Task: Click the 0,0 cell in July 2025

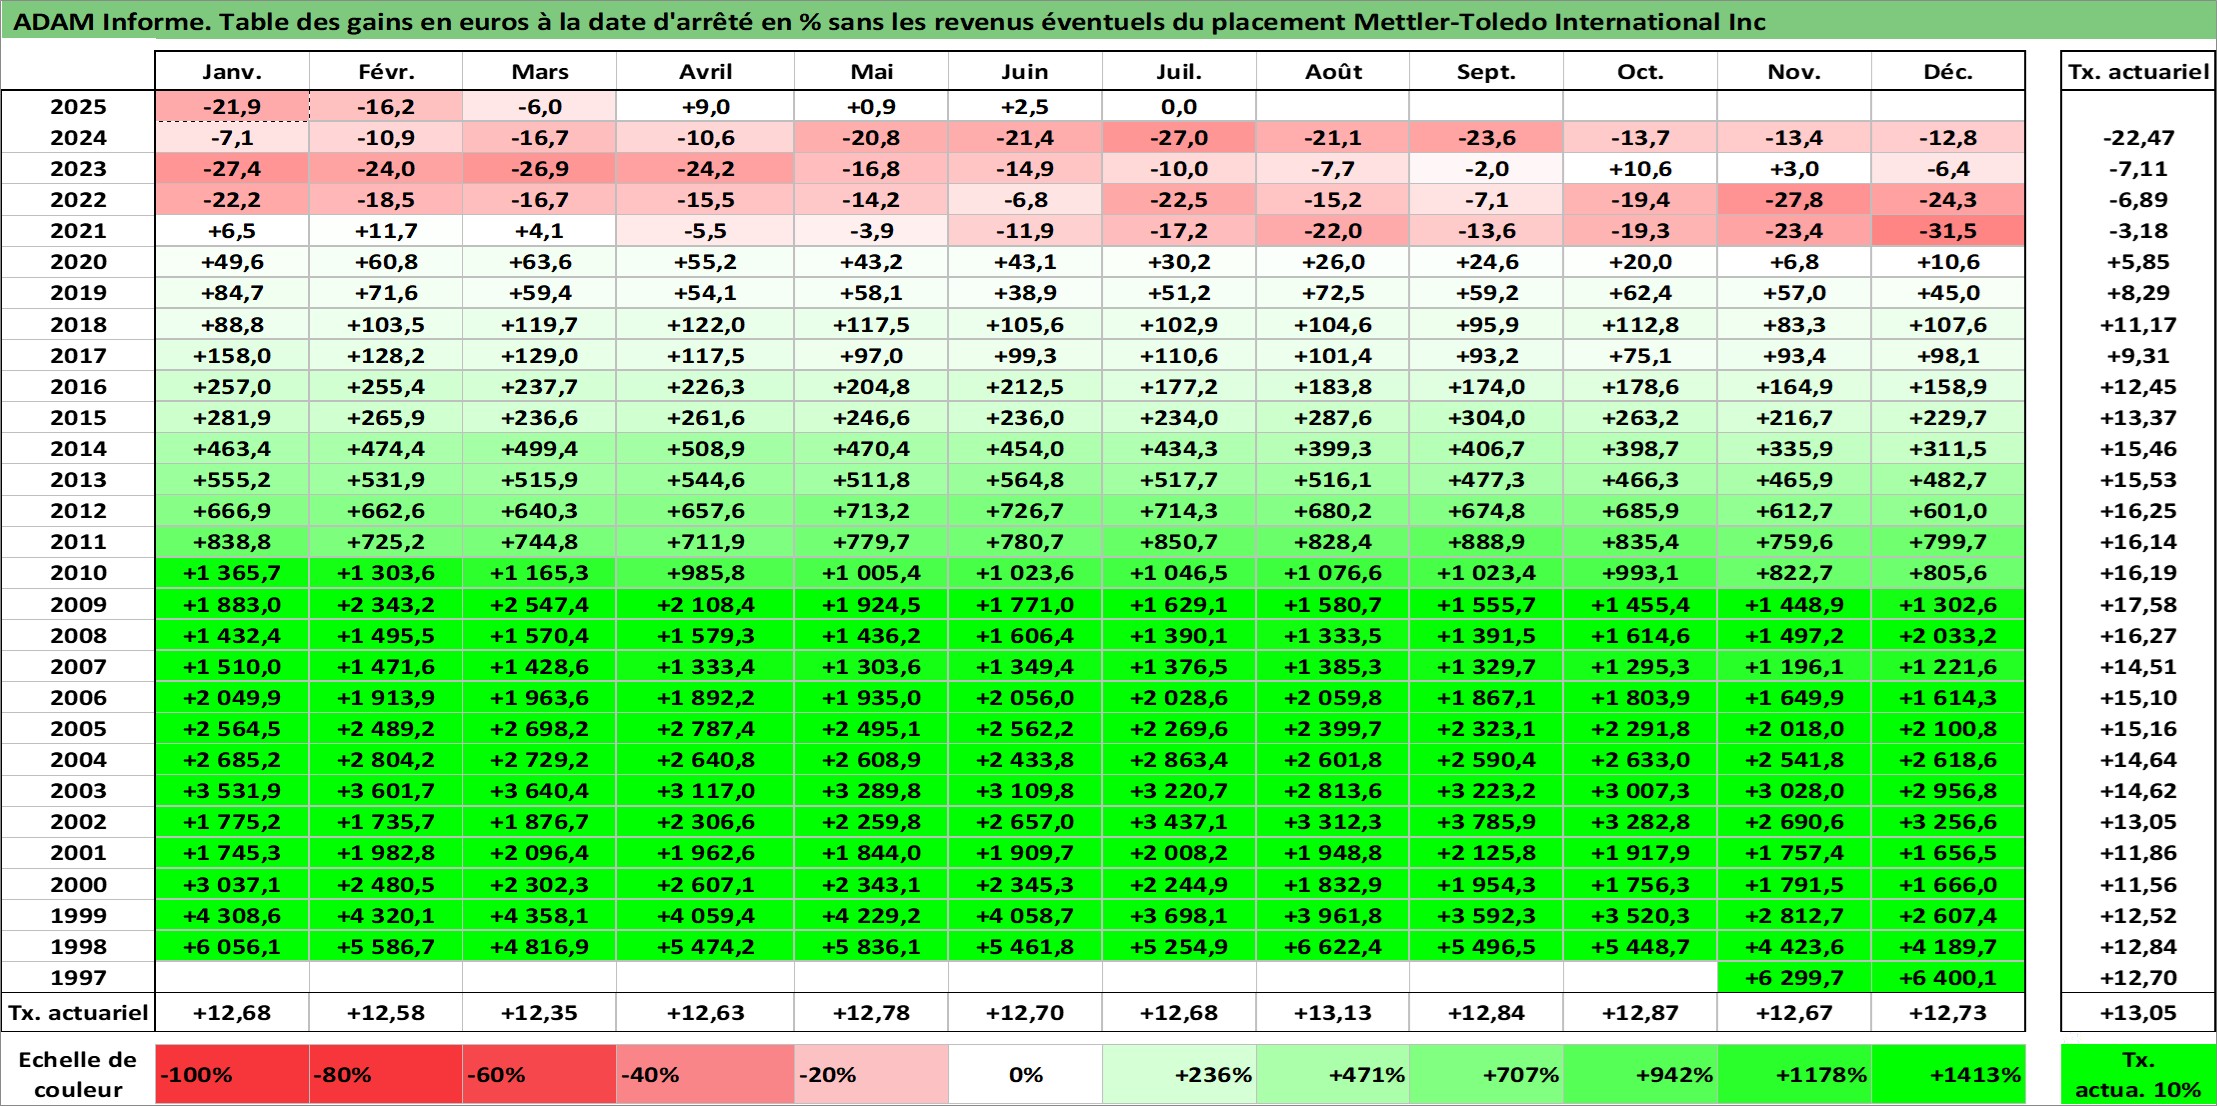Action: point(1179,107)
